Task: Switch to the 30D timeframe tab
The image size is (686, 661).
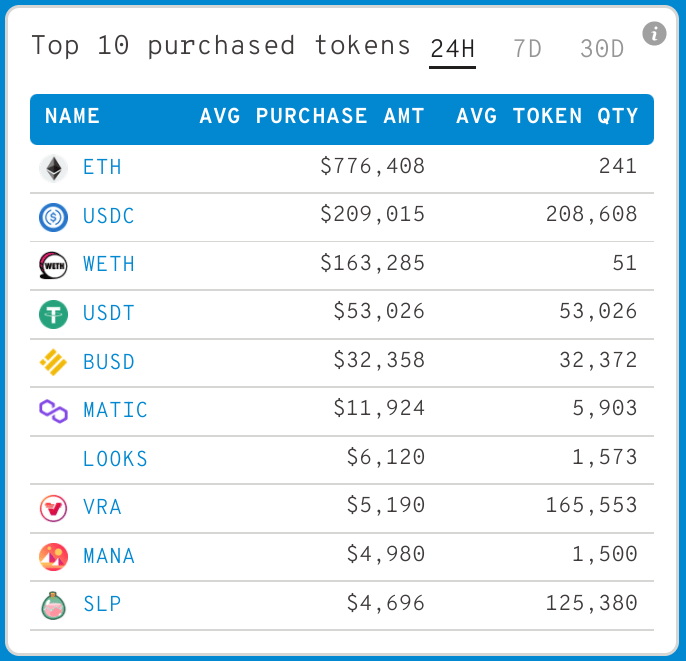Action: (602, 49)
